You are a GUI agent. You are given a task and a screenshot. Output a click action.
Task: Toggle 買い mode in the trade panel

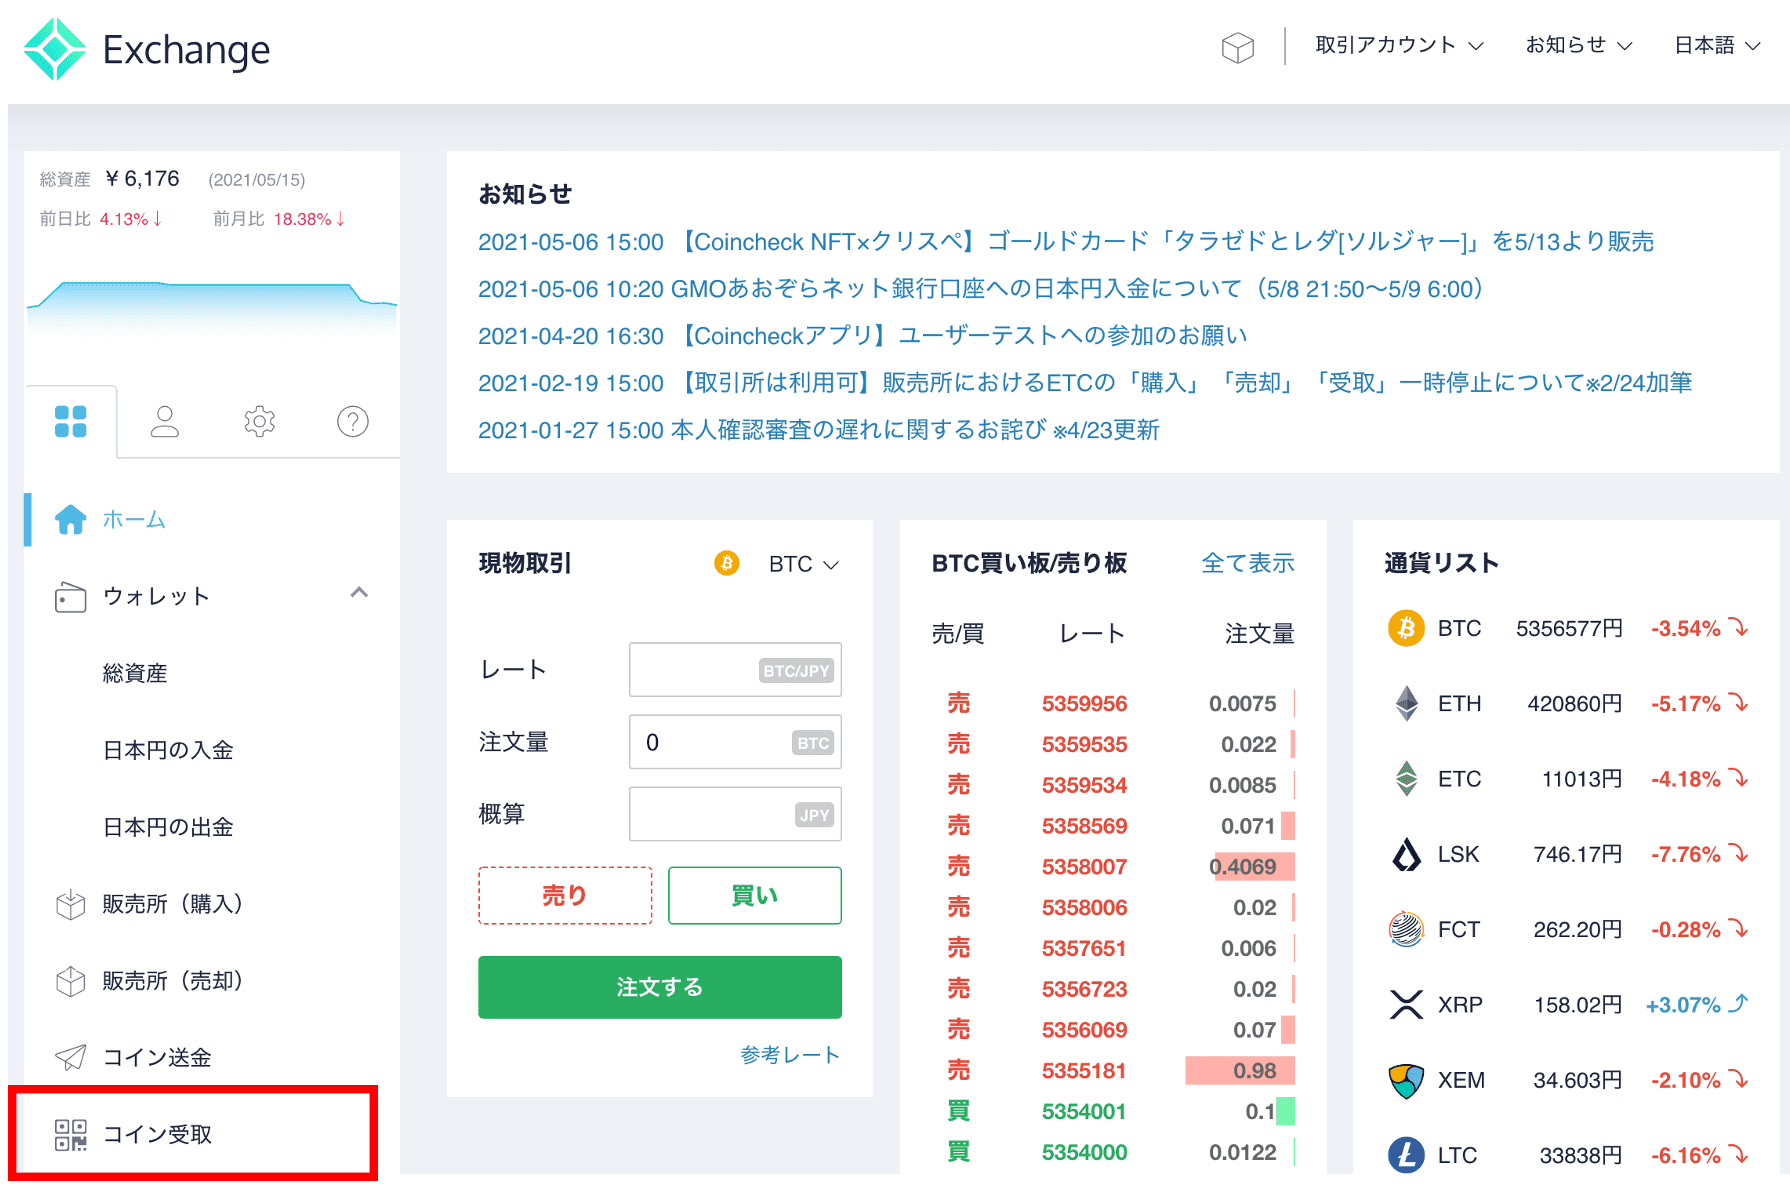coord(754,895)
